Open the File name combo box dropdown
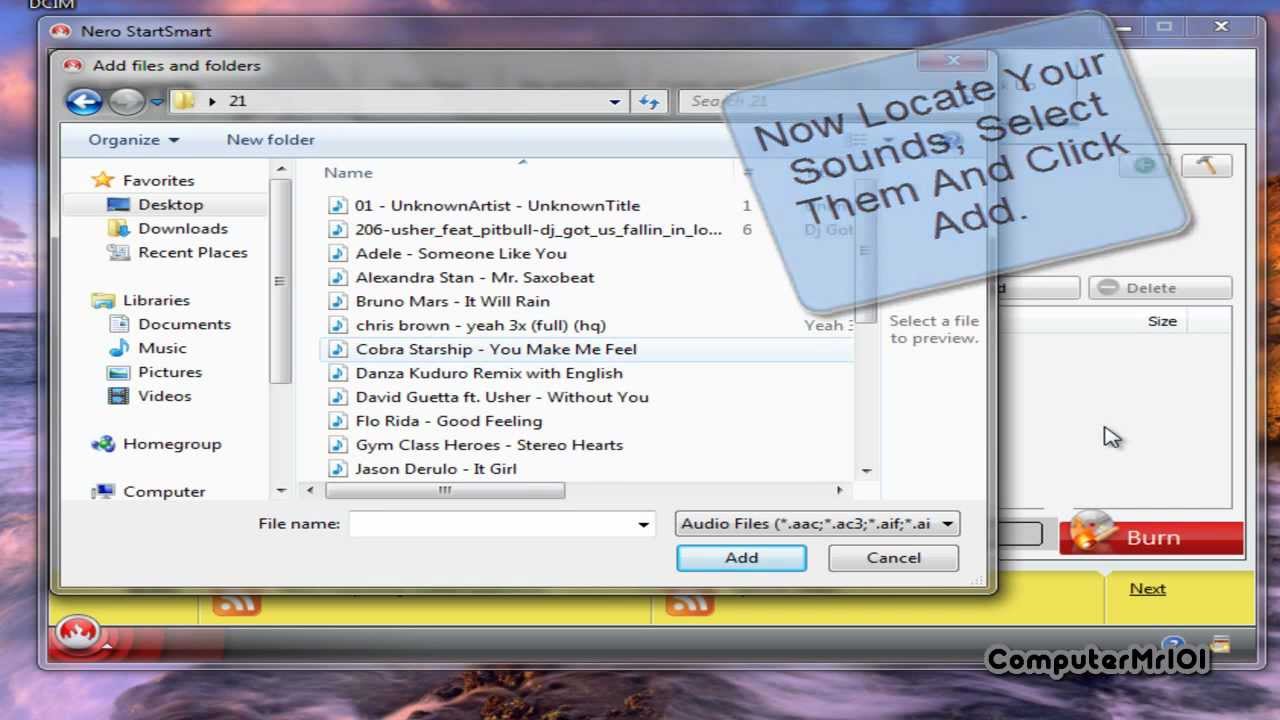1280x720 pixels. click(x=643, y=524)
